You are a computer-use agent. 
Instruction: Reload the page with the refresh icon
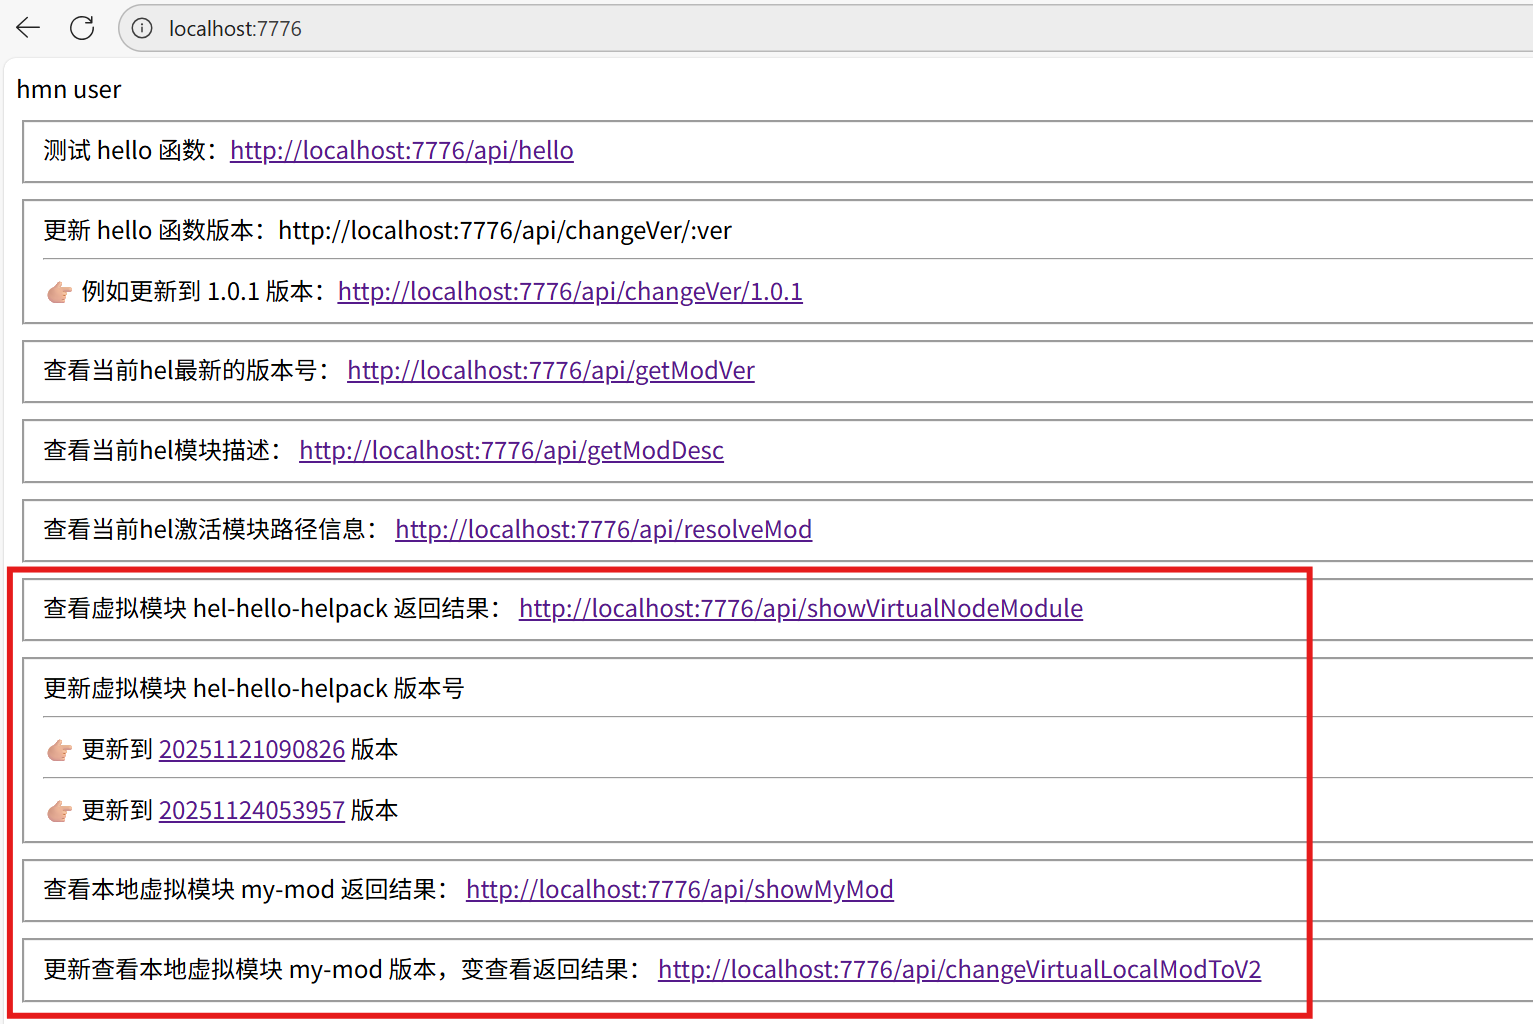pyautogui.click(x=82, y=28)
